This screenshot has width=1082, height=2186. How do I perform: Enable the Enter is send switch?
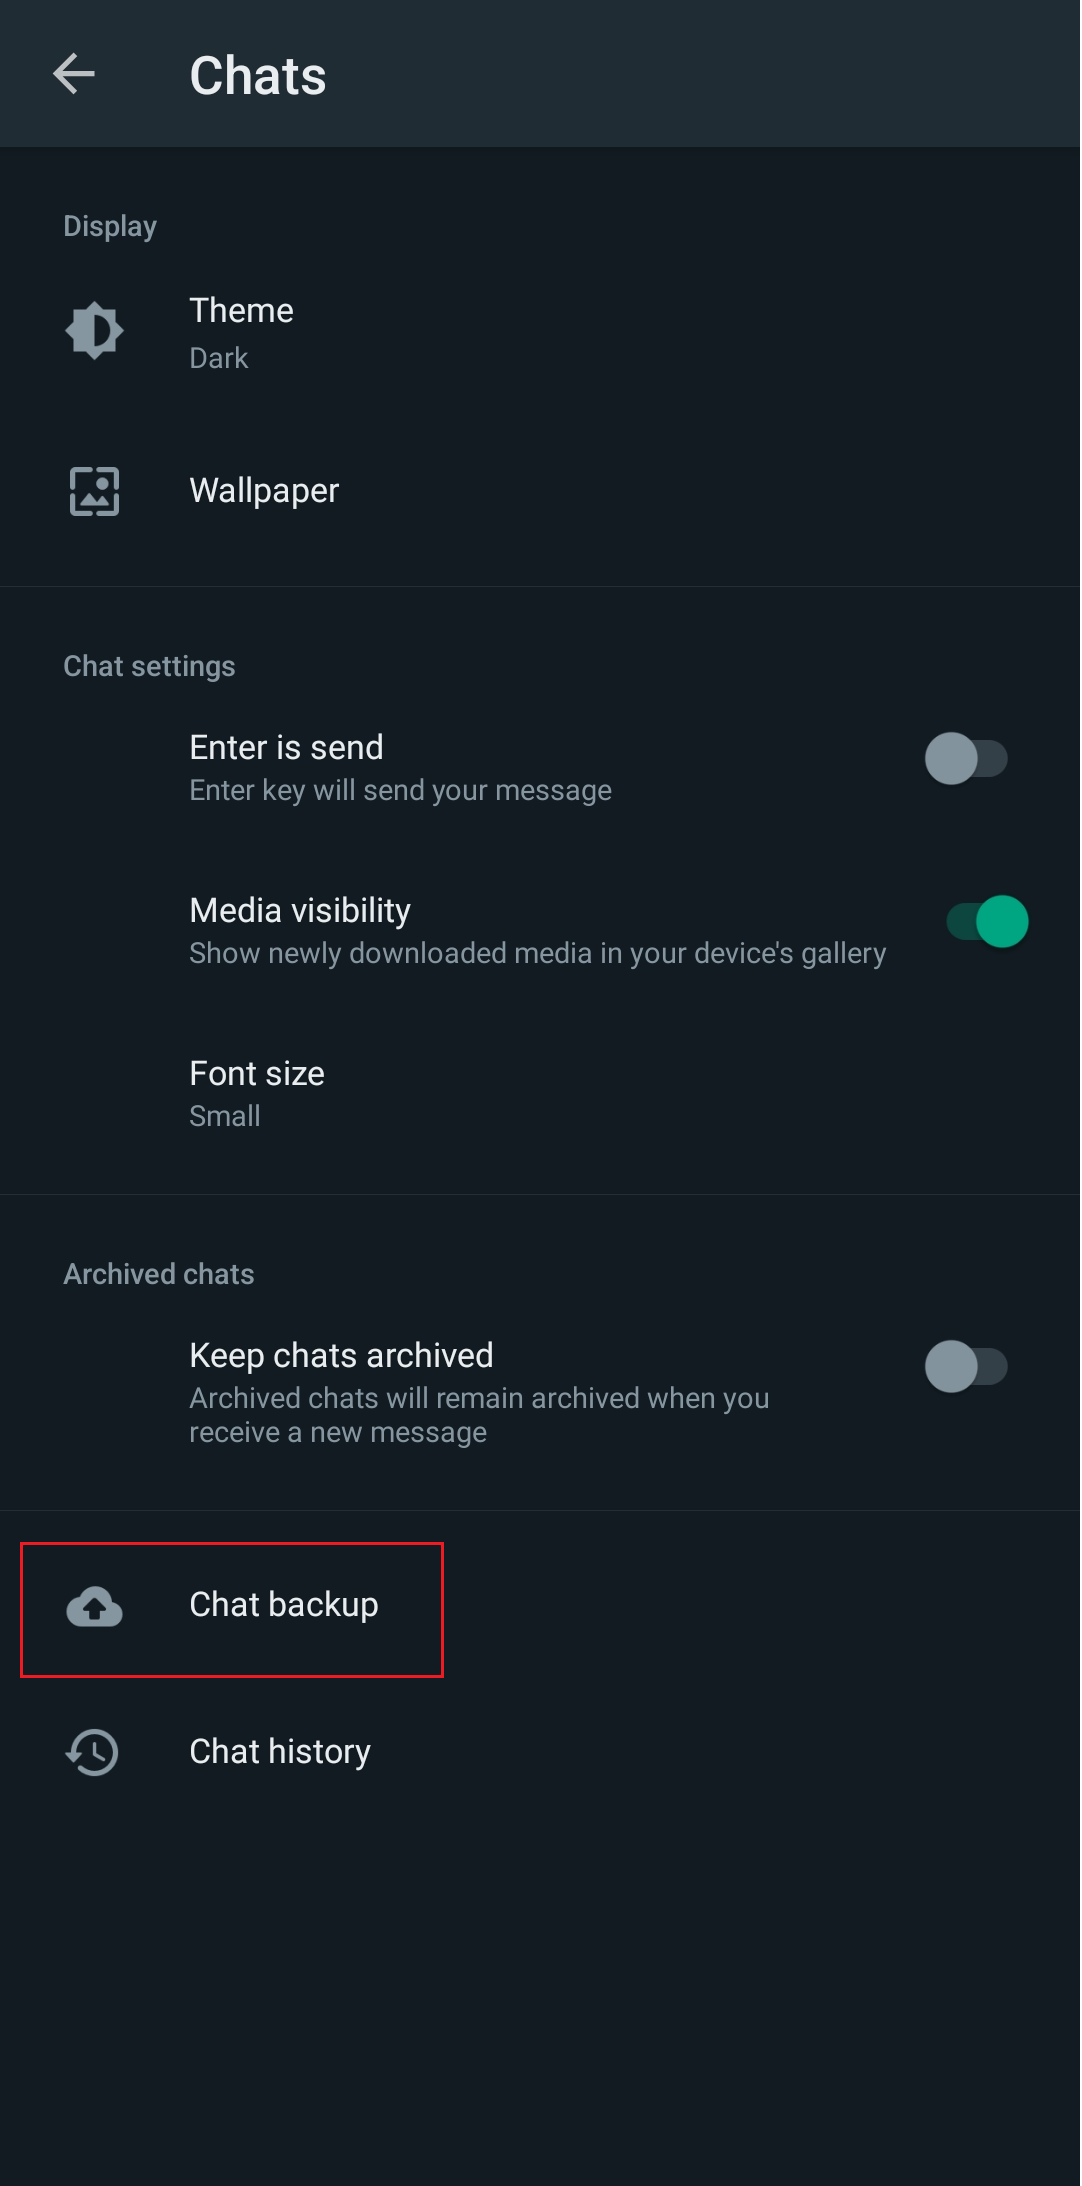tap(966, 759)
